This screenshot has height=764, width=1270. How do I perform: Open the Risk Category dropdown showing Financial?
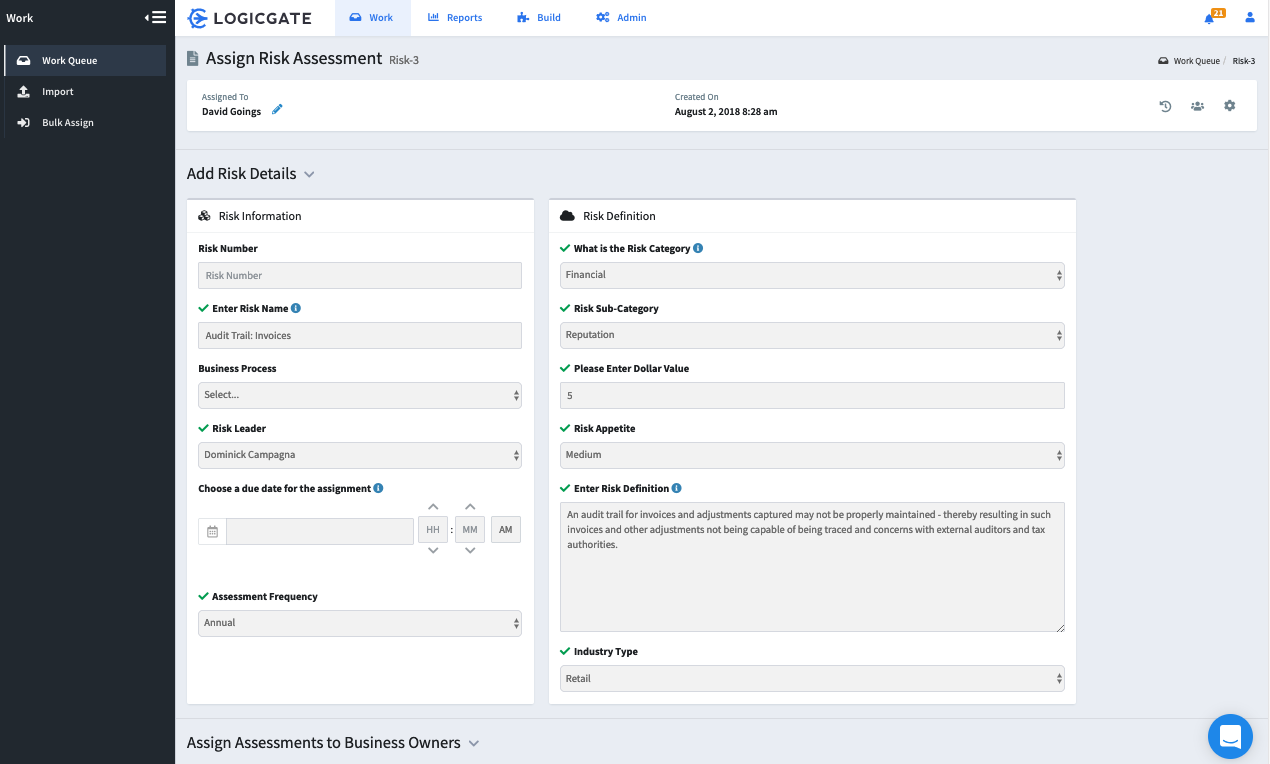point(811,274)
